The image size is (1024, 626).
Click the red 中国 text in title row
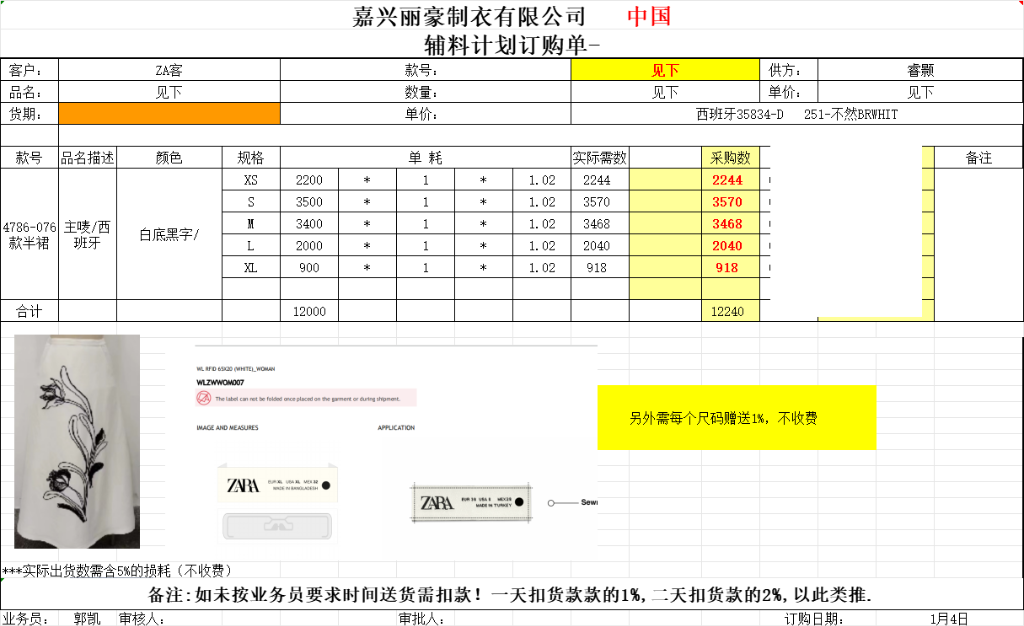tap(648, 17)
